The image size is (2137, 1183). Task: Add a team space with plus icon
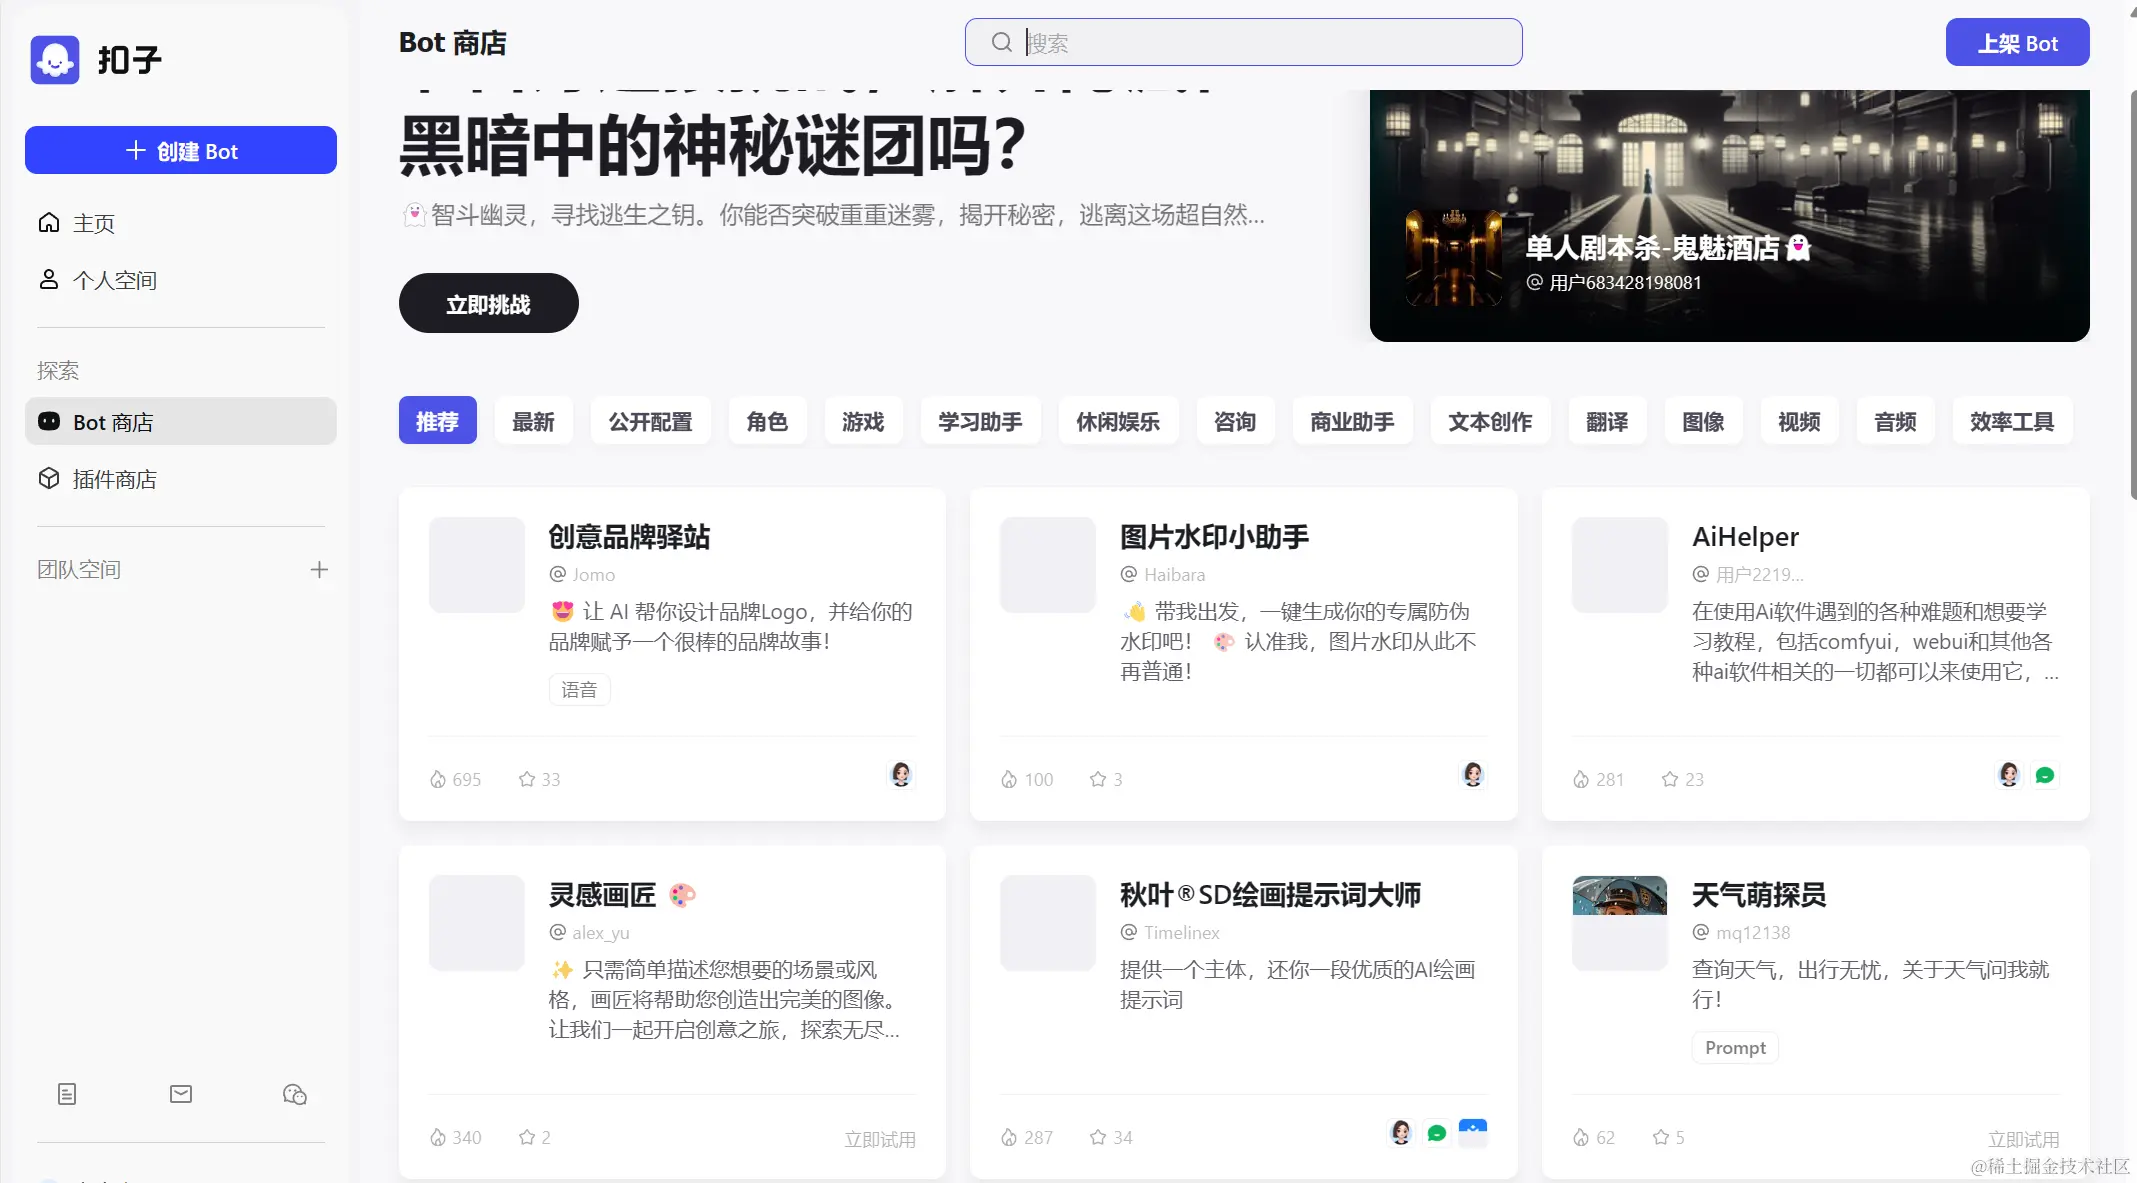coord(319,570)
